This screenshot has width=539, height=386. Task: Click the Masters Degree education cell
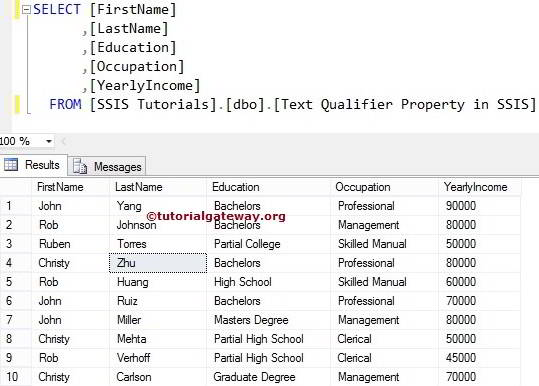click(x=268, y=320)
